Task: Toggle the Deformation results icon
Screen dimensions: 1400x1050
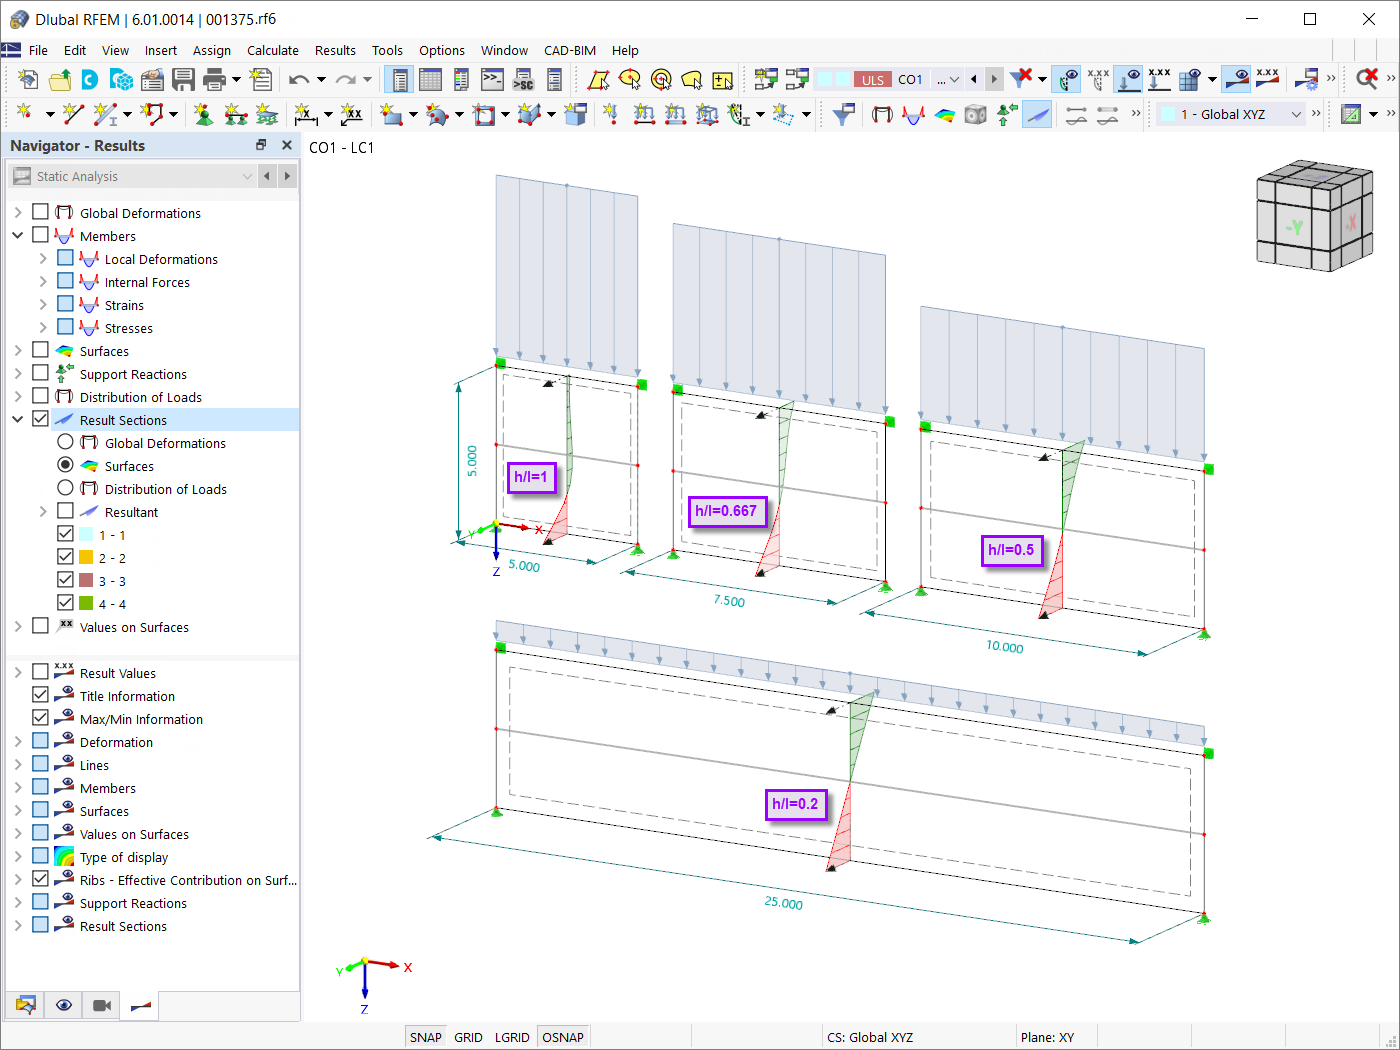Action: (x=882, y=114)
